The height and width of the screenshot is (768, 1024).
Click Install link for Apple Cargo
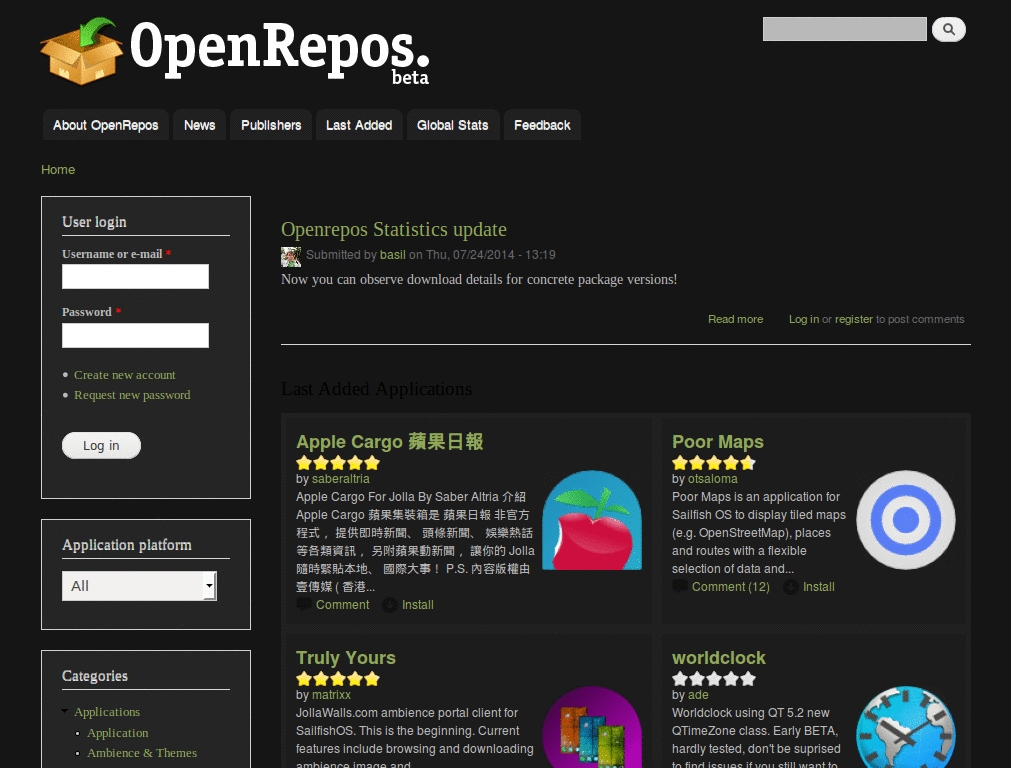pos(418,605)
